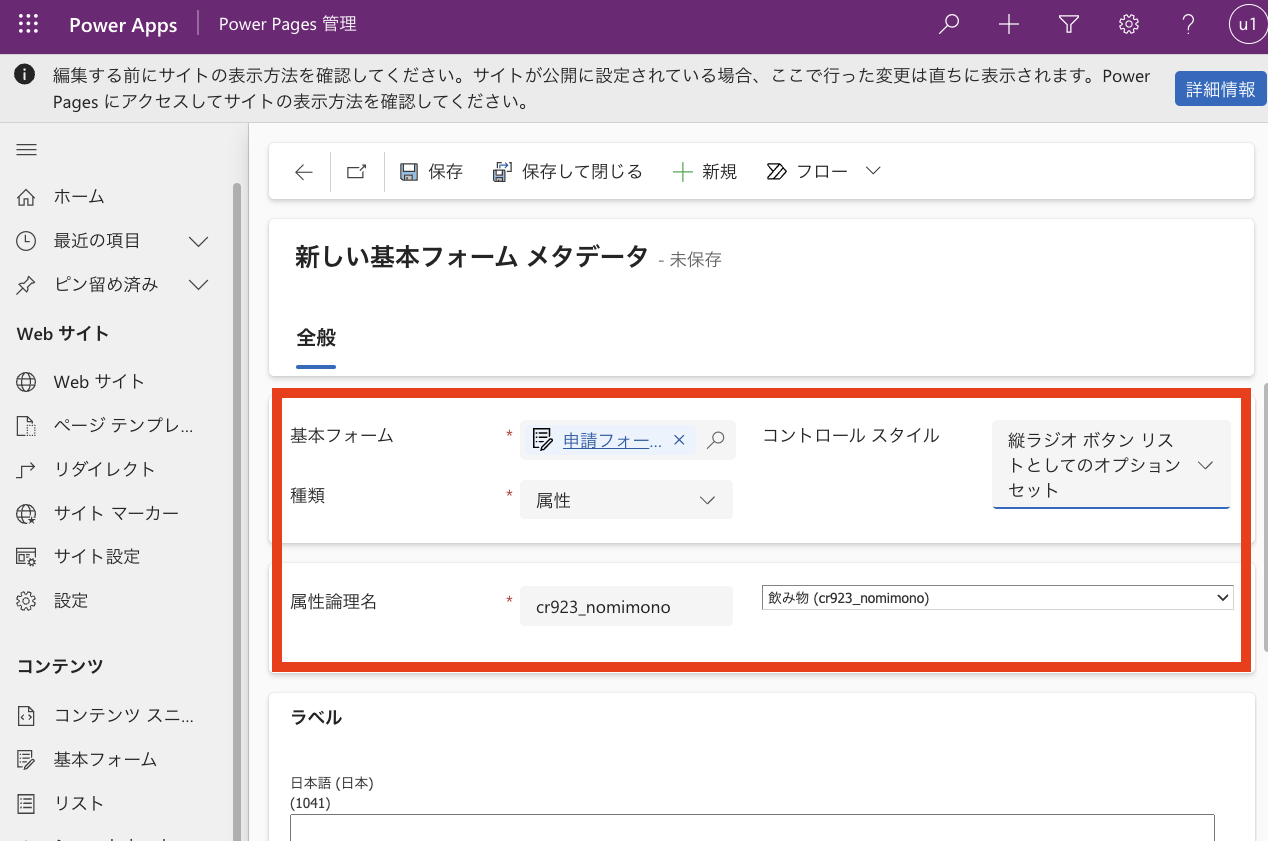Click the search magnifier in header
The width and height of the screenshot is (1268, 841).
pos(949,26)
